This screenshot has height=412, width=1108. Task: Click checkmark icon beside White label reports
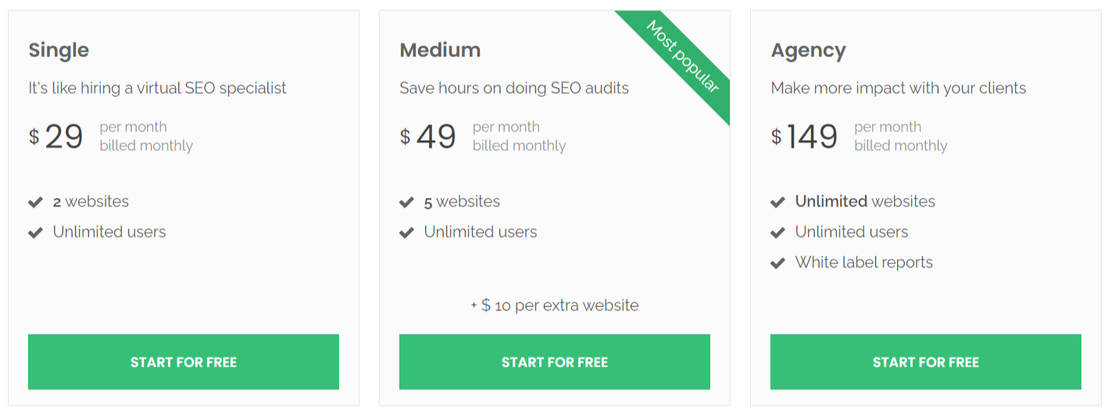[x=778, y=263]
